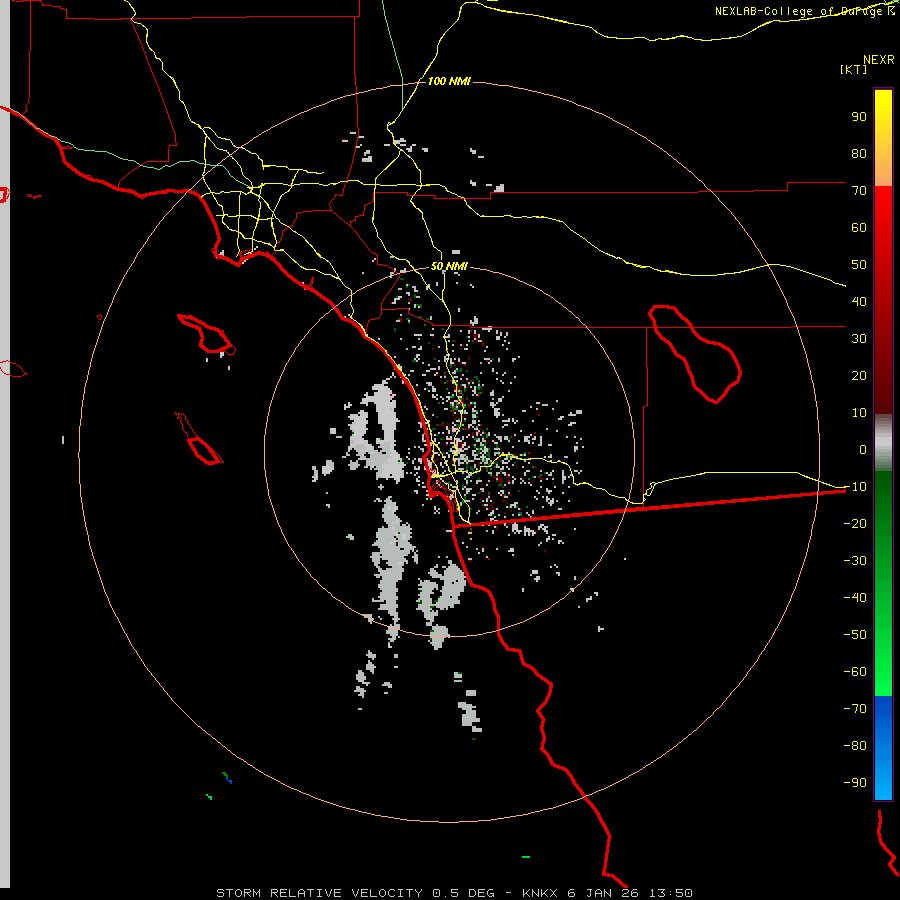Click the -50 value on the velocity scale

pyautogui.click(x=855, y=635)
